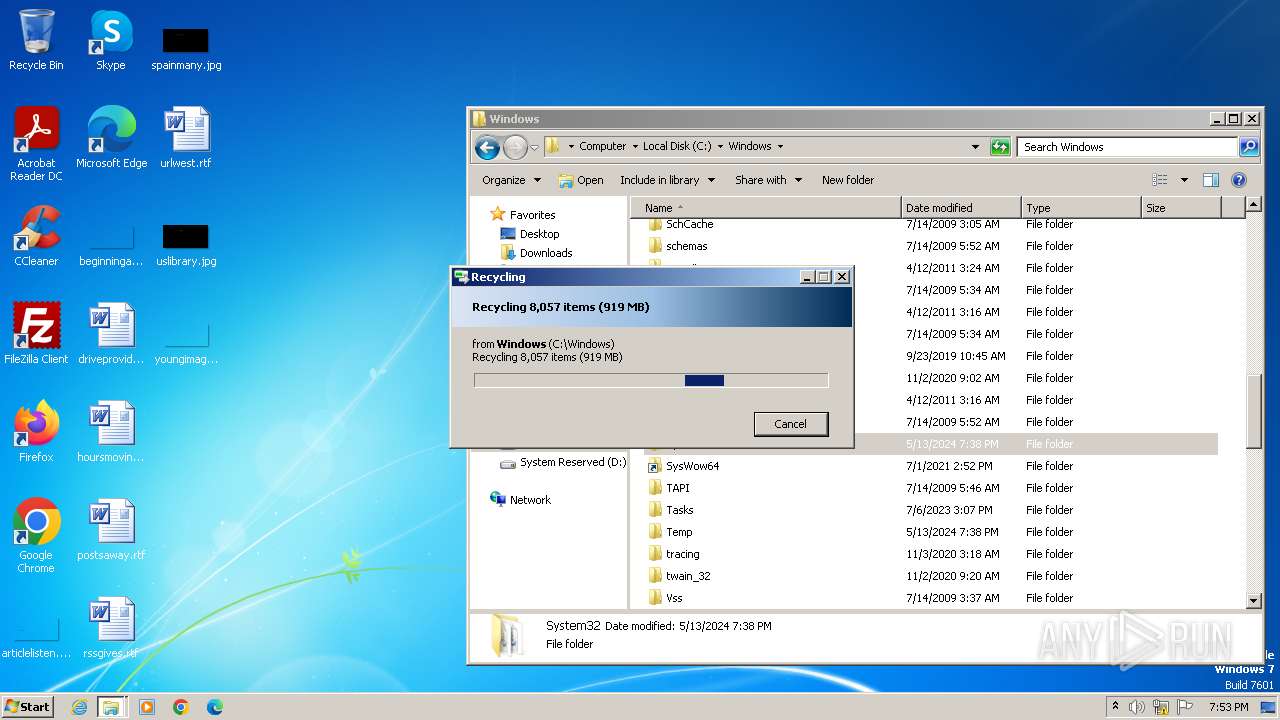Click the recycling progress bar
The width and height of the screenshot is (1280, 720).
tap(651, 380)
